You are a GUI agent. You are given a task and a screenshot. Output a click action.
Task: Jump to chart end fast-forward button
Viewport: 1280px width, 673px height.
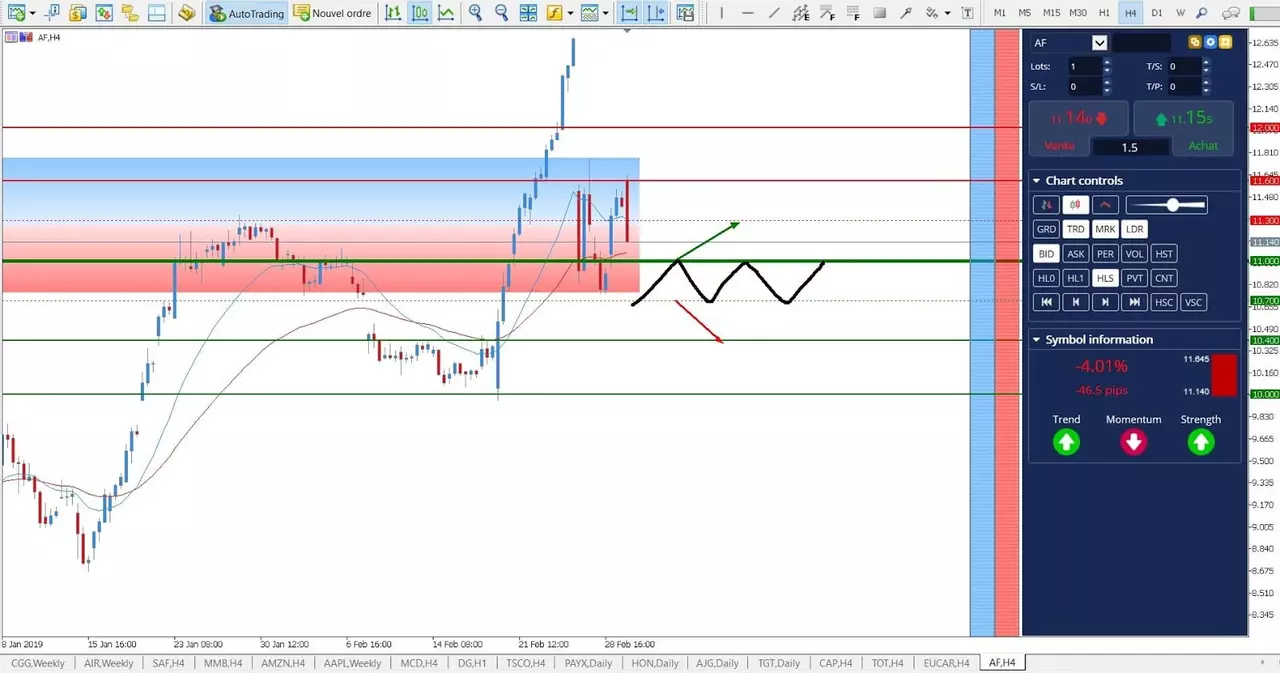pyautogui.click(x=1134, y=302)
